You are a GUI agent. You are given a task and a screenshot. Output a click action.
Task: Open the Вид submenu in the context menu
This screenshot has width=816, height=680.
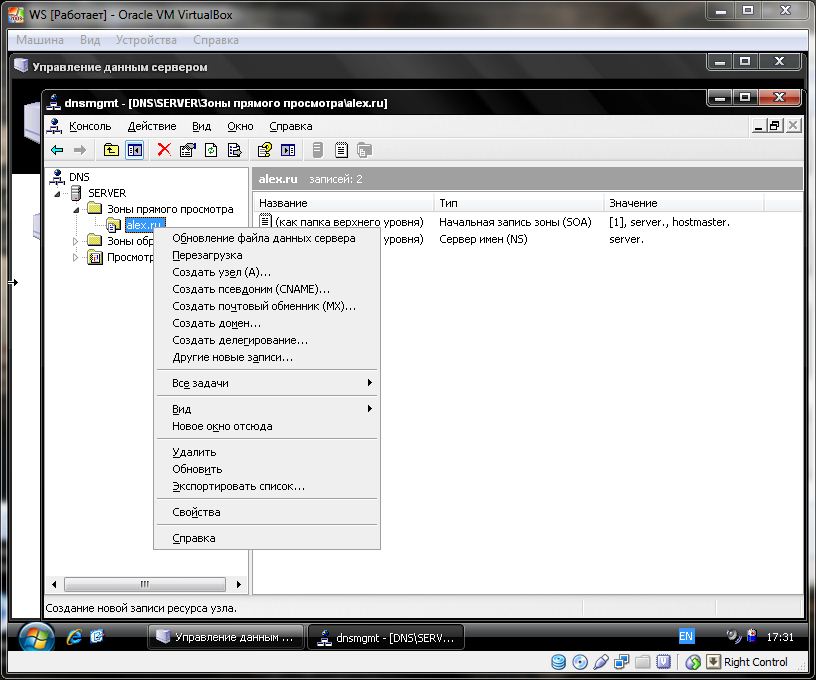(267, 409)
